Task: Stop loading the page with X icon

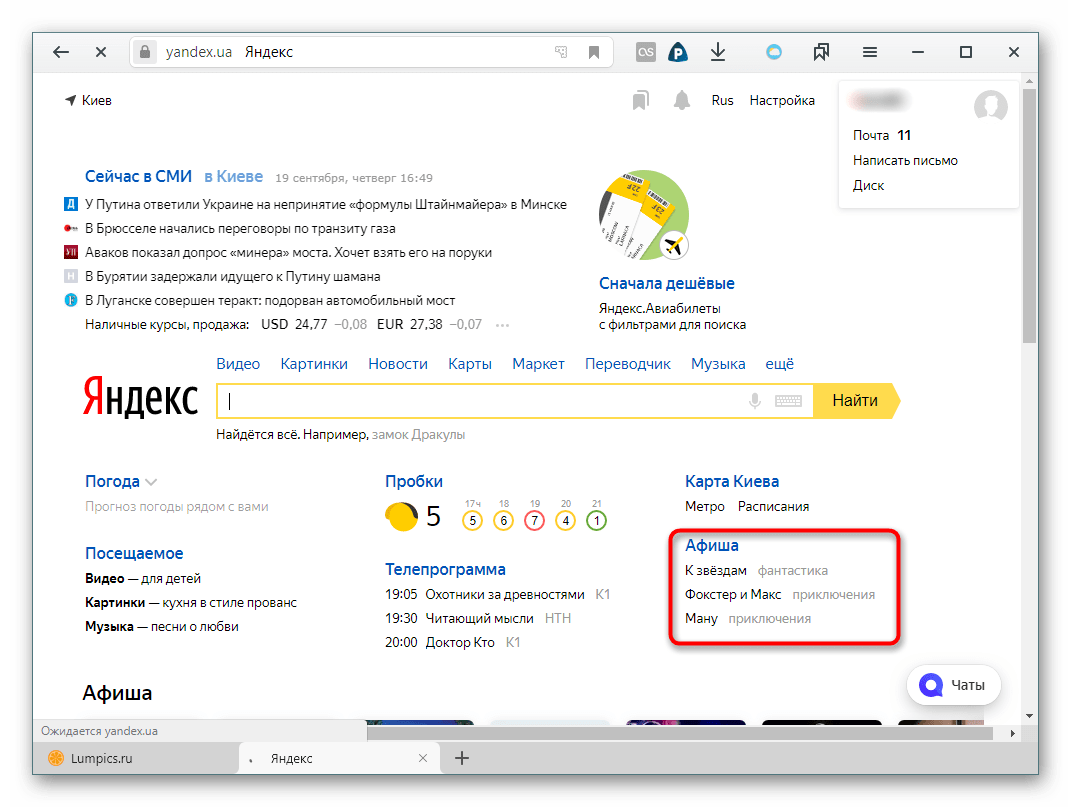Action: tap(100, 52)
